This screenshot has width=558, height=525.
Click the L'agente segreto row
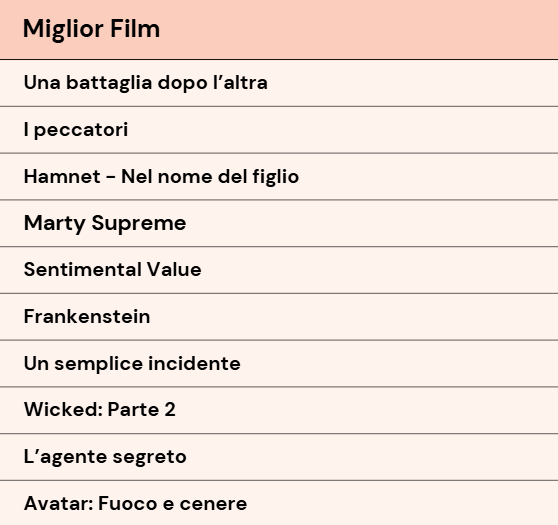279,457
